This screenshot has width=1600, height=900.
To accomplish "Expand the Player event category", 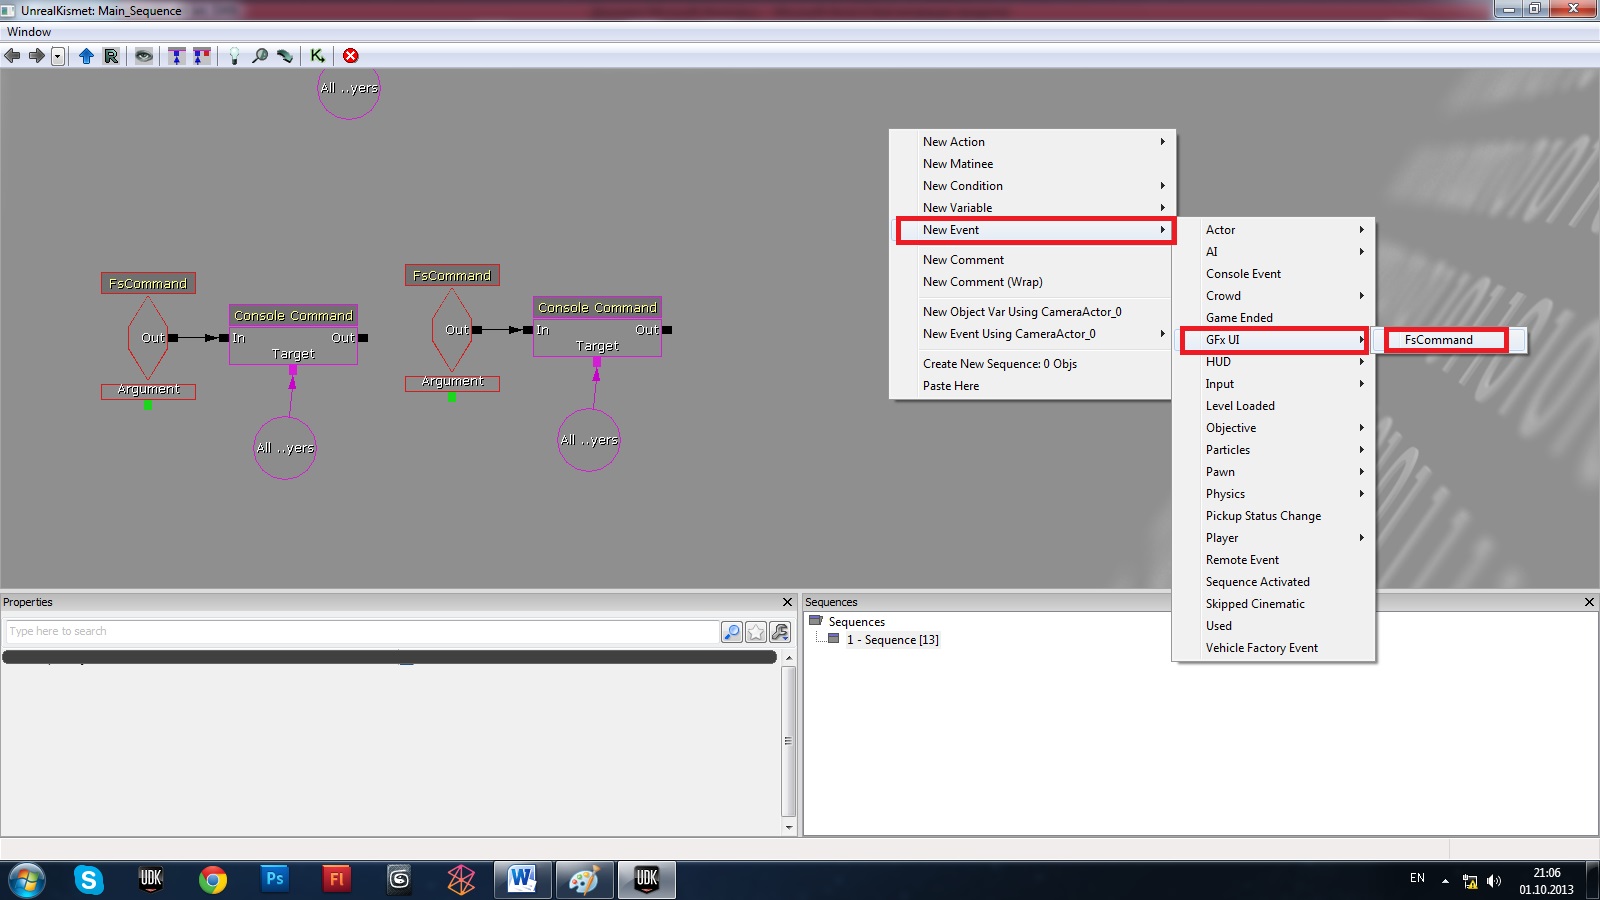I will pos(1274,538).
